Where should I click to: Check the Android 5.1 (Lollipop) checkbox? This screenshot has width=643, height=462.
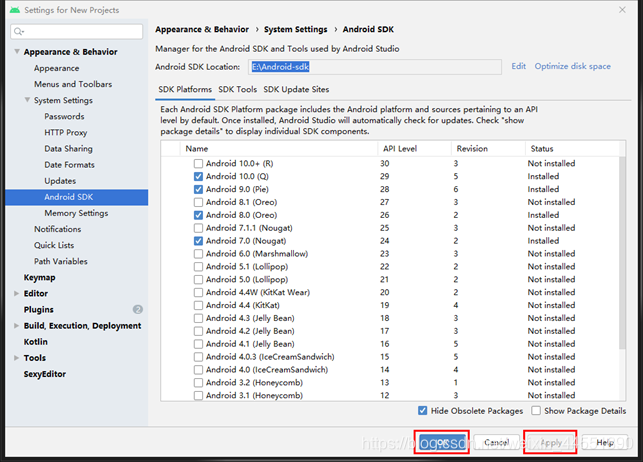[x=198, y=266]
